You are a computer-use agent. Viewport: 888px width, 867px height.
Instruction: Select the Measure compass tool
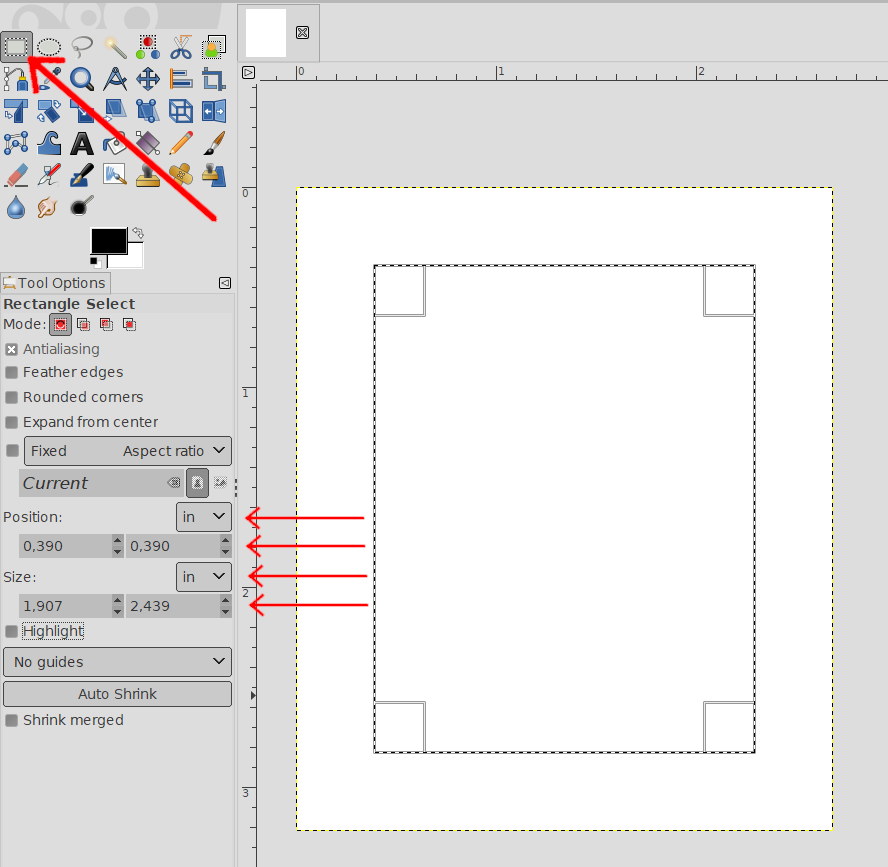click(115, 79)
